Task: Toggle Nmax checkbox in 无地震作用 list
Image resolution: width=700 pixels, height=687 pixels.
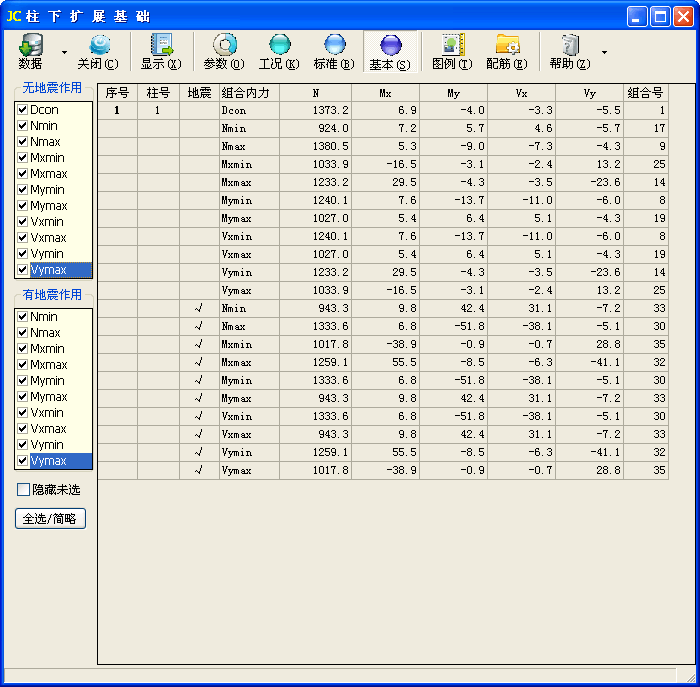Action: click(x=22, y=142)
